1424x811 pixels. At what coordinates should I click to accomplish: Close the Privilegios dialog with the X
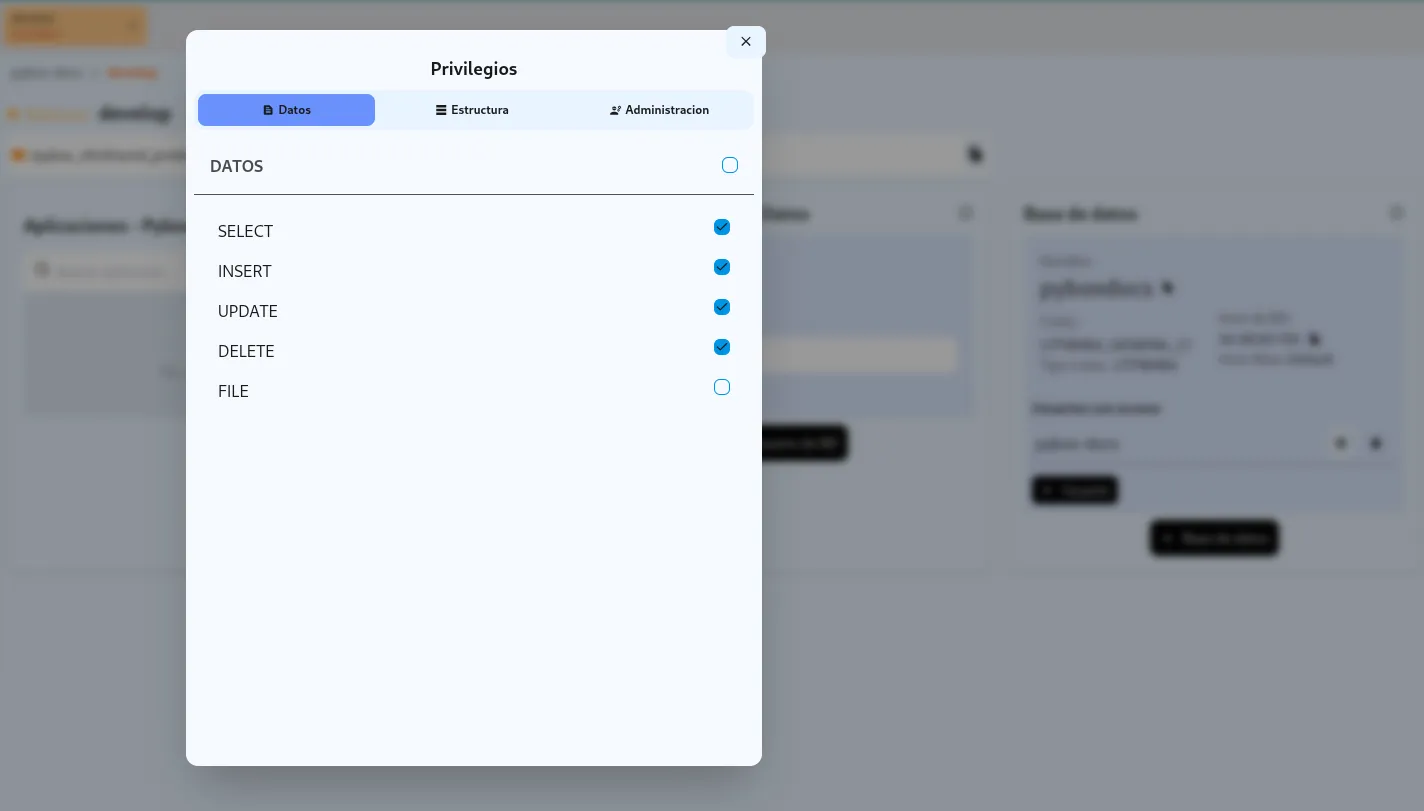point(746,42)
